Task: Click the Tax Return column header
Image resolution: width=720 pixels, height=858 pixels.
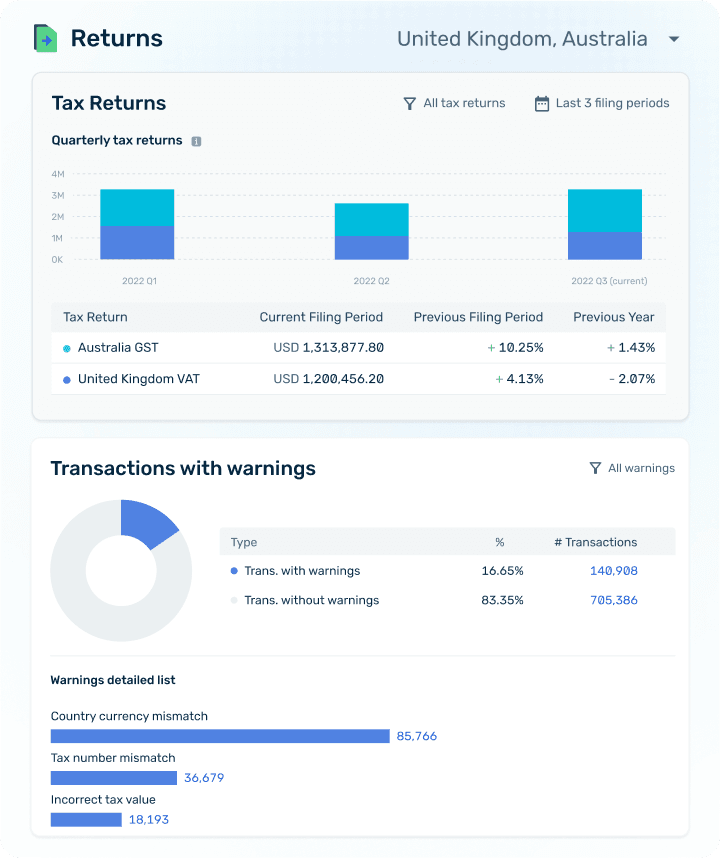Action: pyautogui.click(x=95, y=317)
